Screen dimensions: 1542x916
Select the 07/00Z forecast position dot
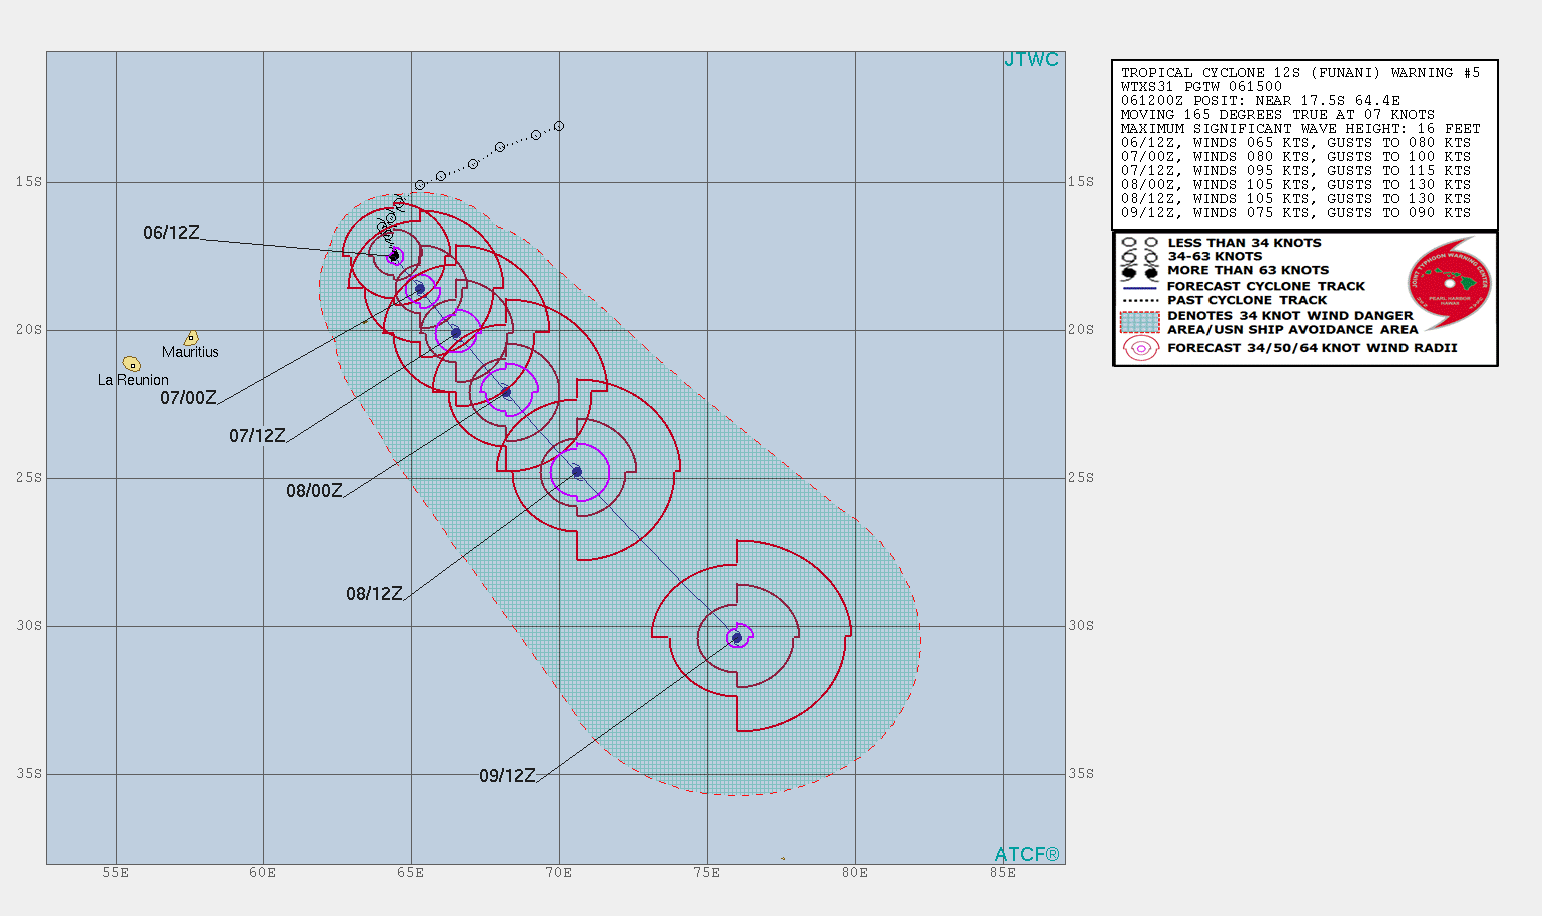pyautogui.click(x=420, y=289)
